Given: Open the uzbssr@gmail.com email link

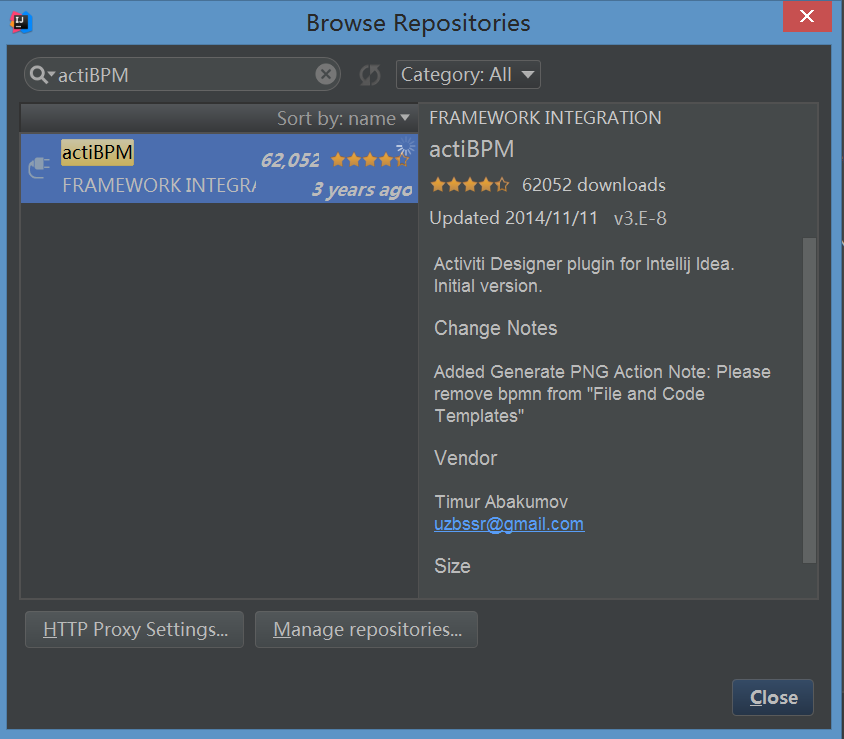Looking at the screenshot, I should (x=509, y=524).
